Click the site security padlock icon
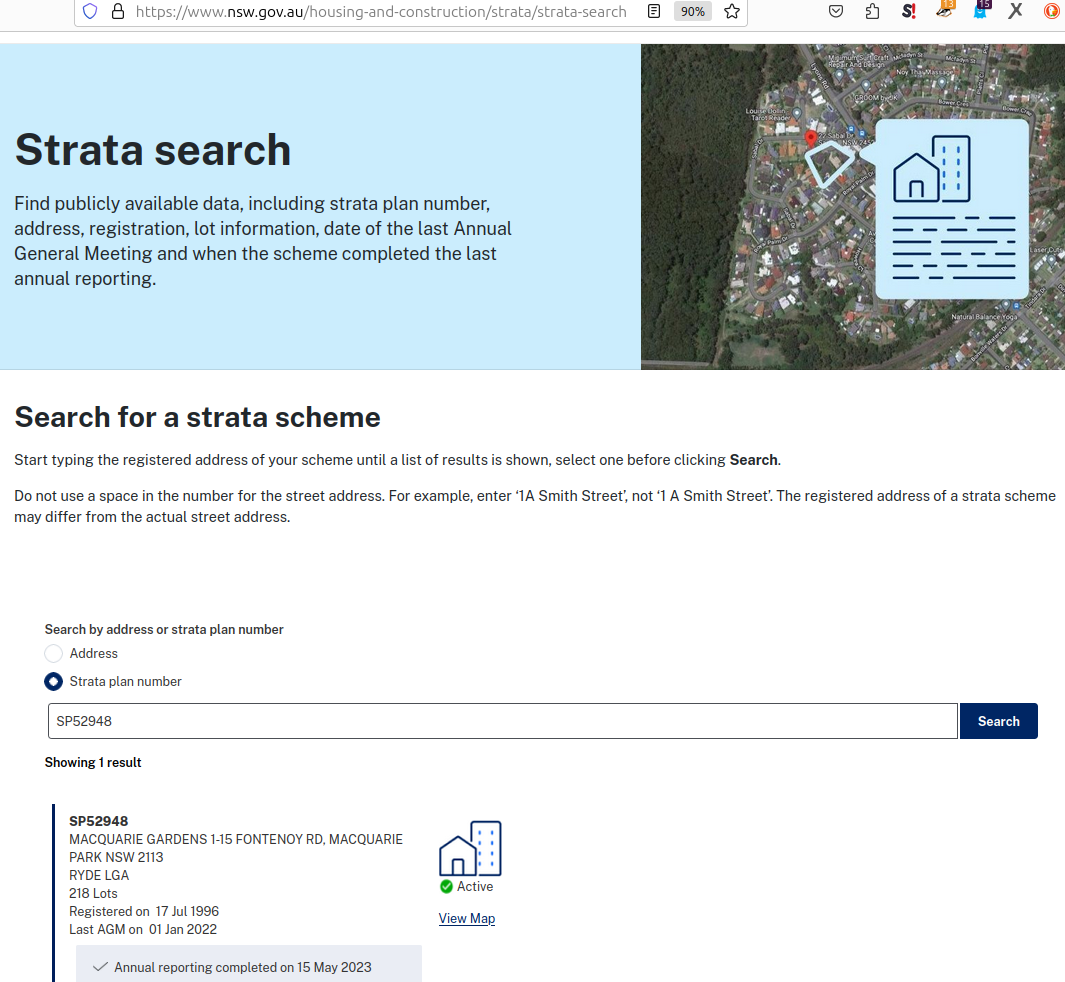Screen dimensions: 1065x982 tap(118, 12)
